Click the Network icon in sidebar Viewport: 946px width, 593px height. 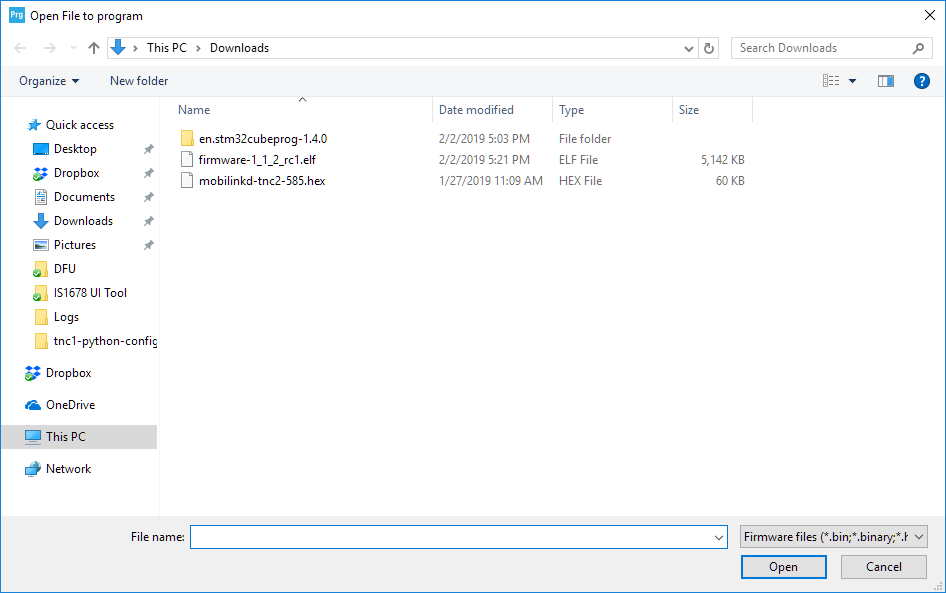pos(33,469)
